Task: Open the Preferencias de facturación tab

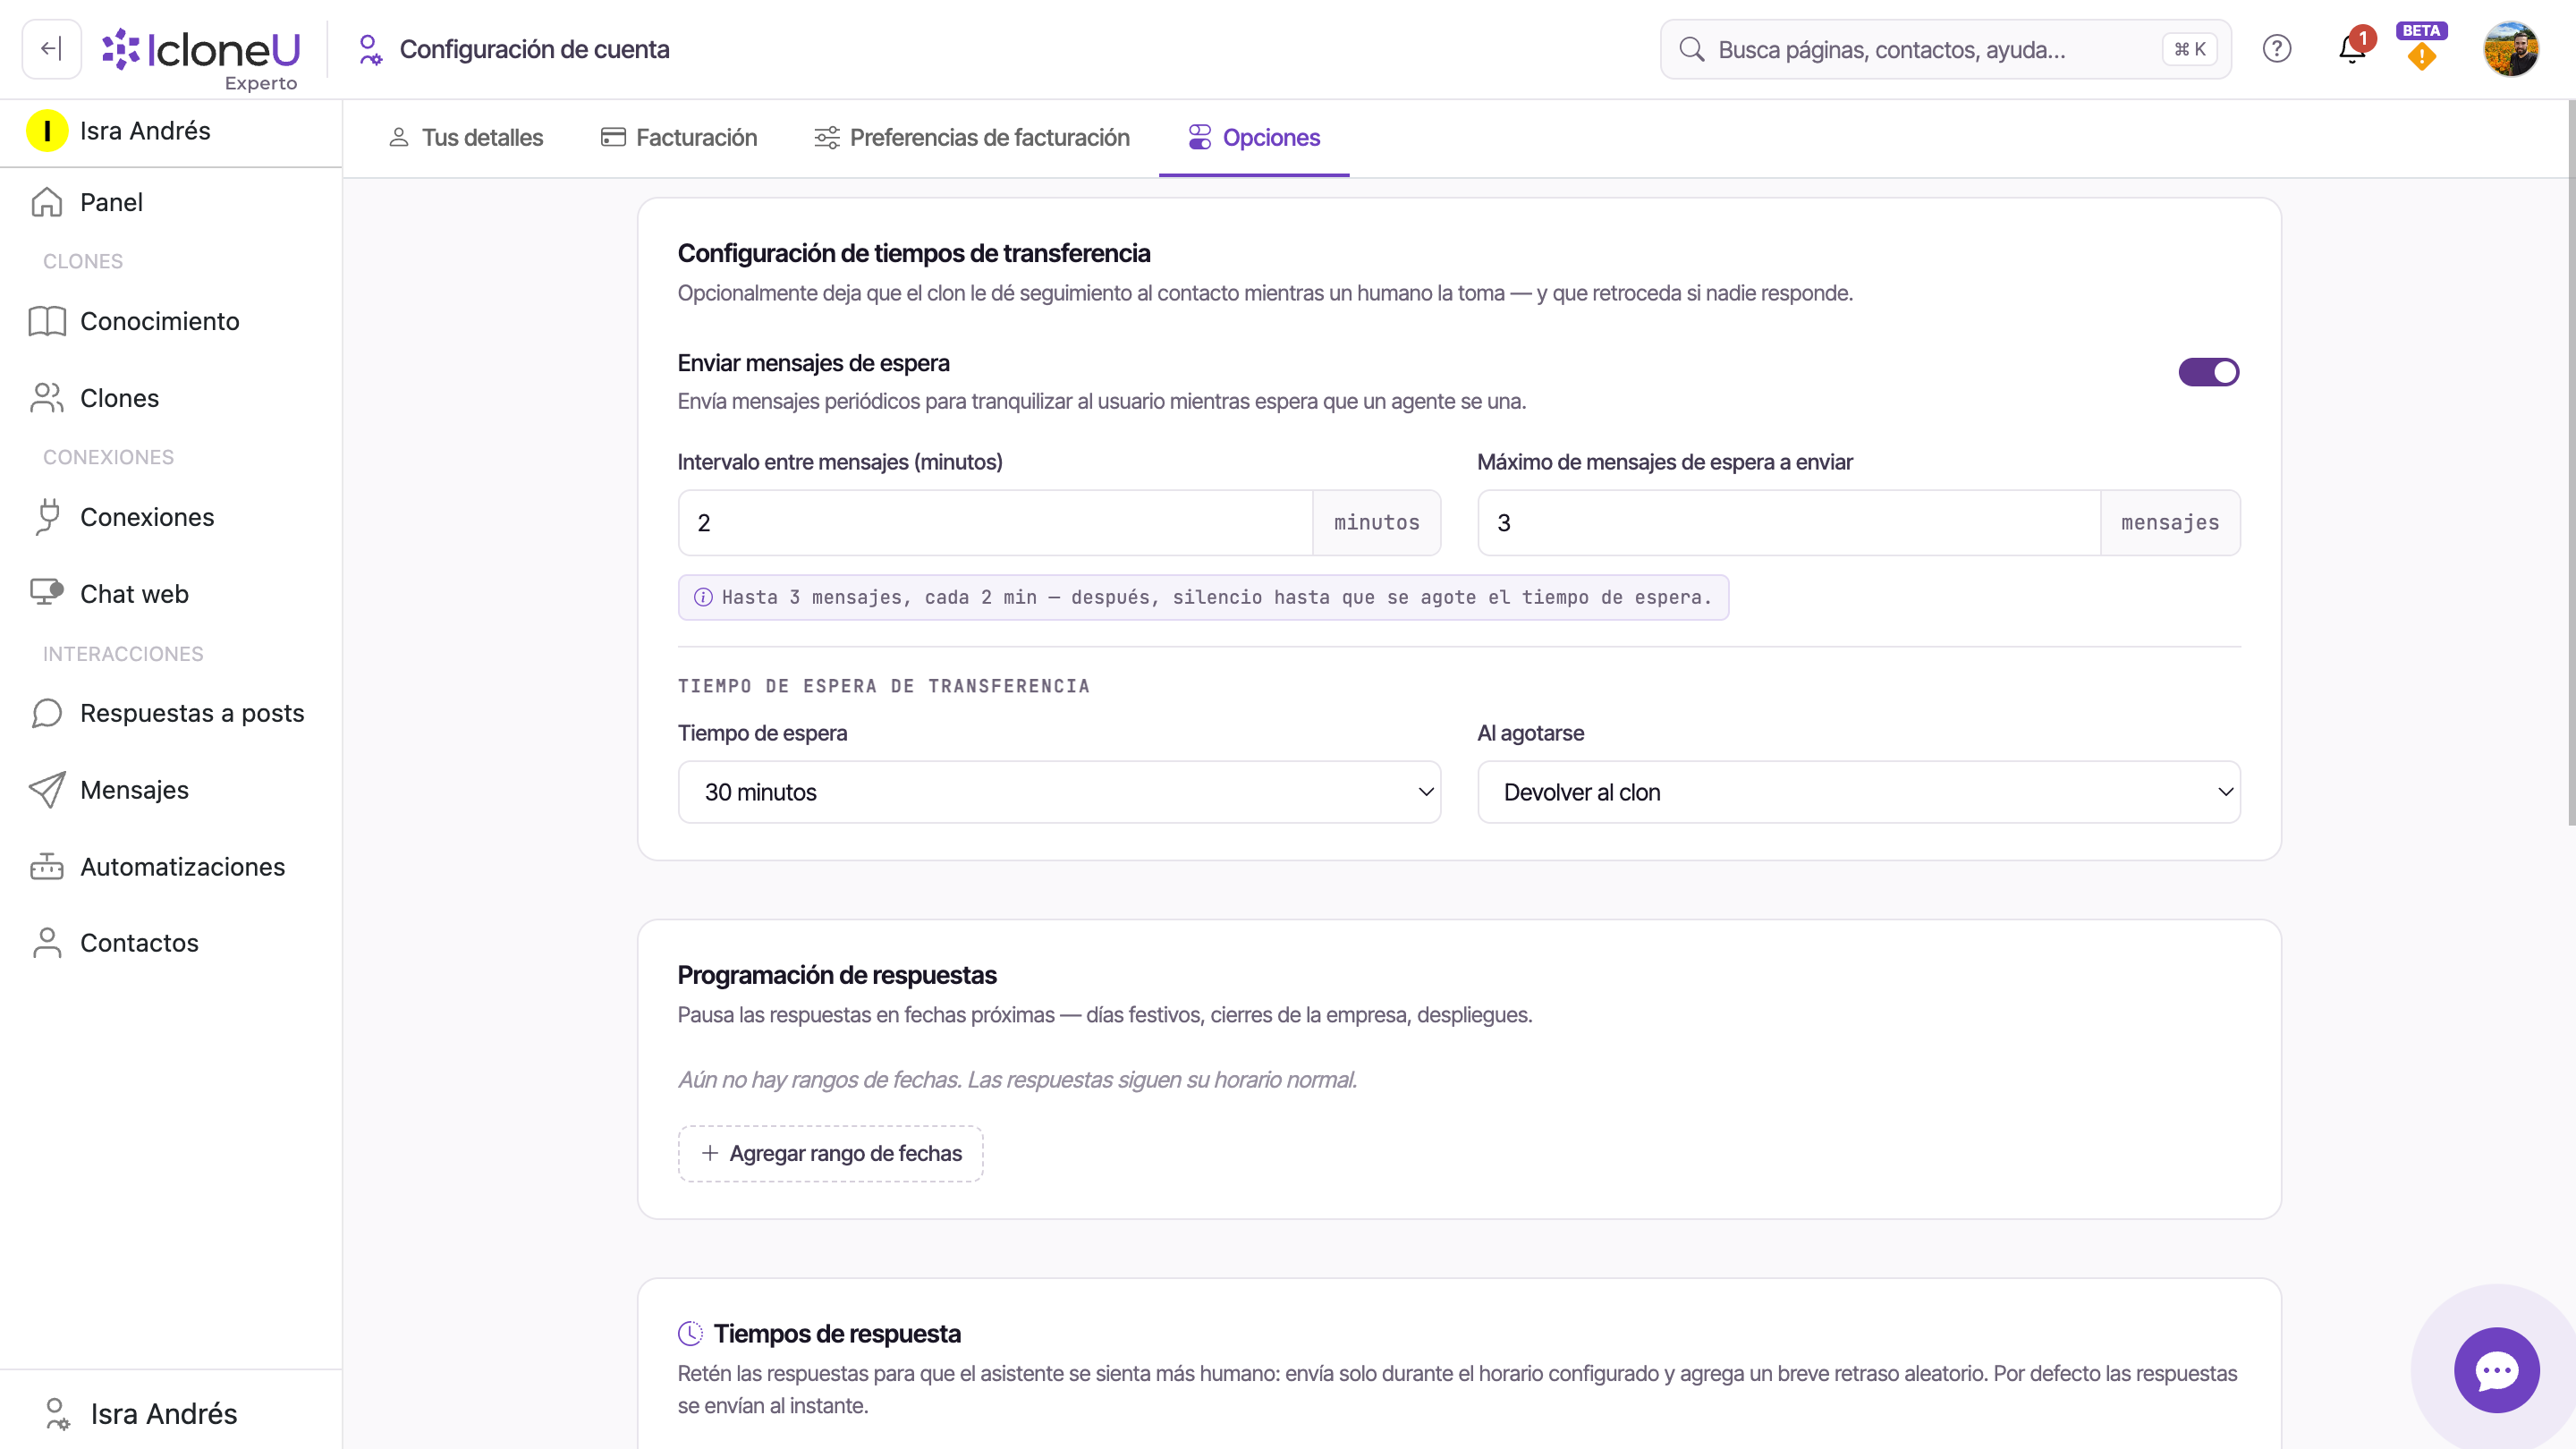Action: click(x=972, y=138)
